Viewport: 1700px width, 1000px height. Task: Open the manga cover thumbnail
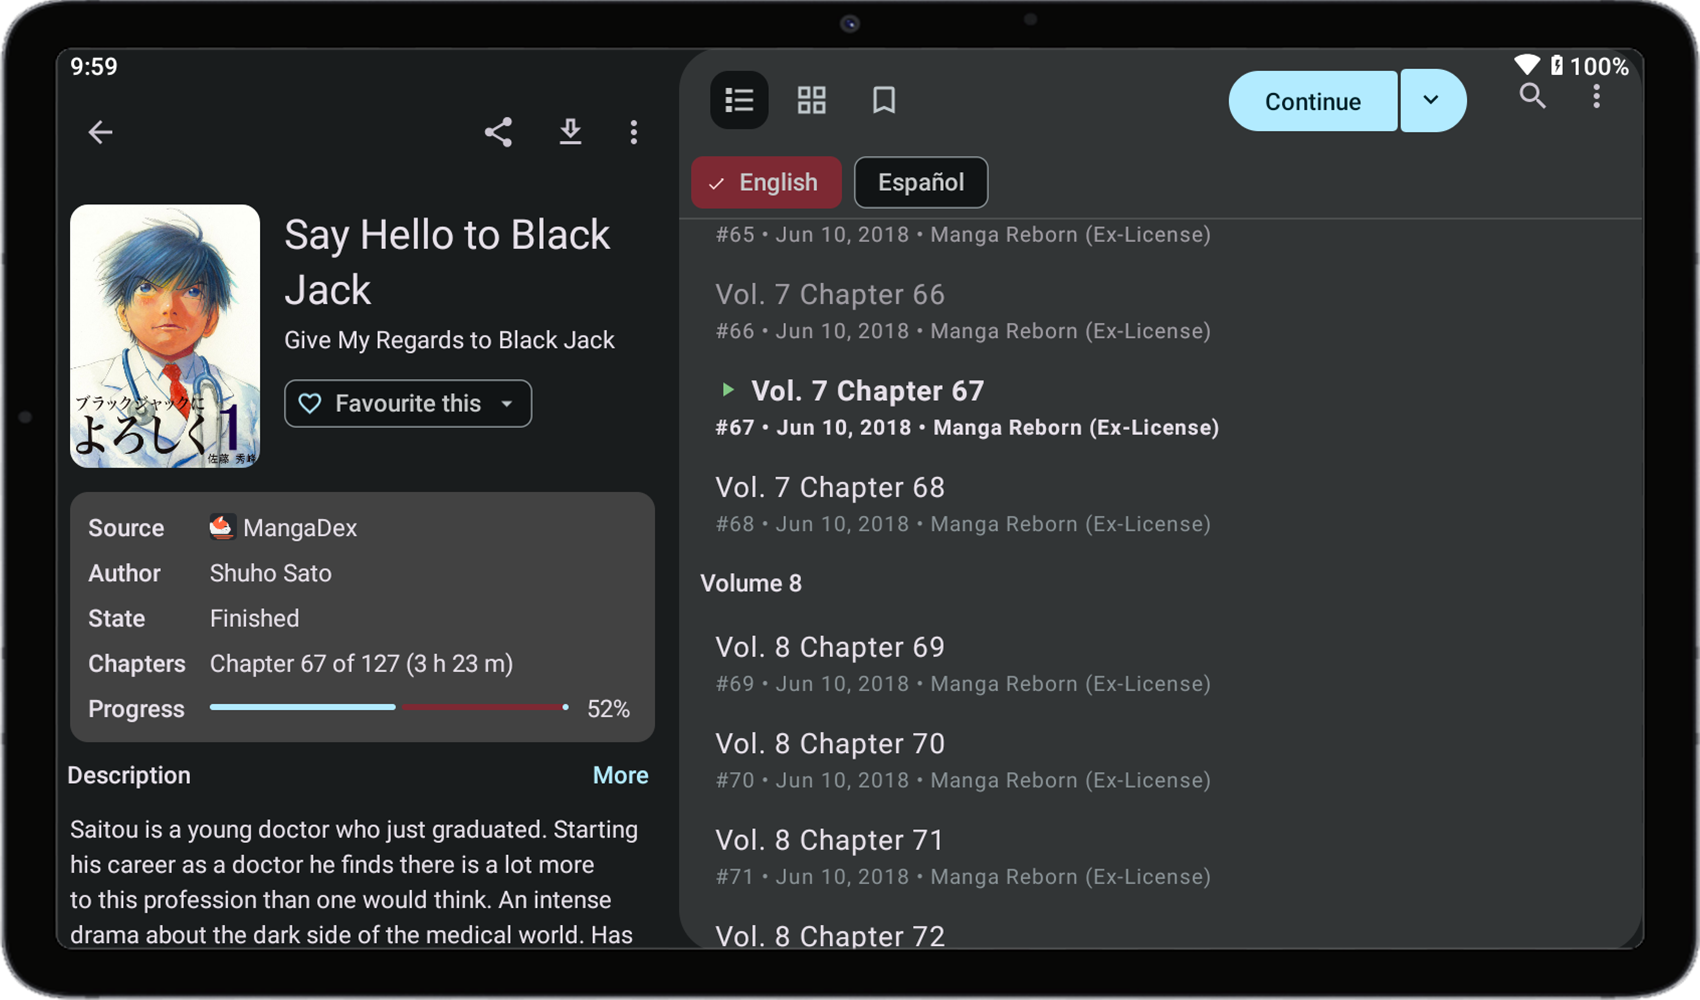point(165,337)
